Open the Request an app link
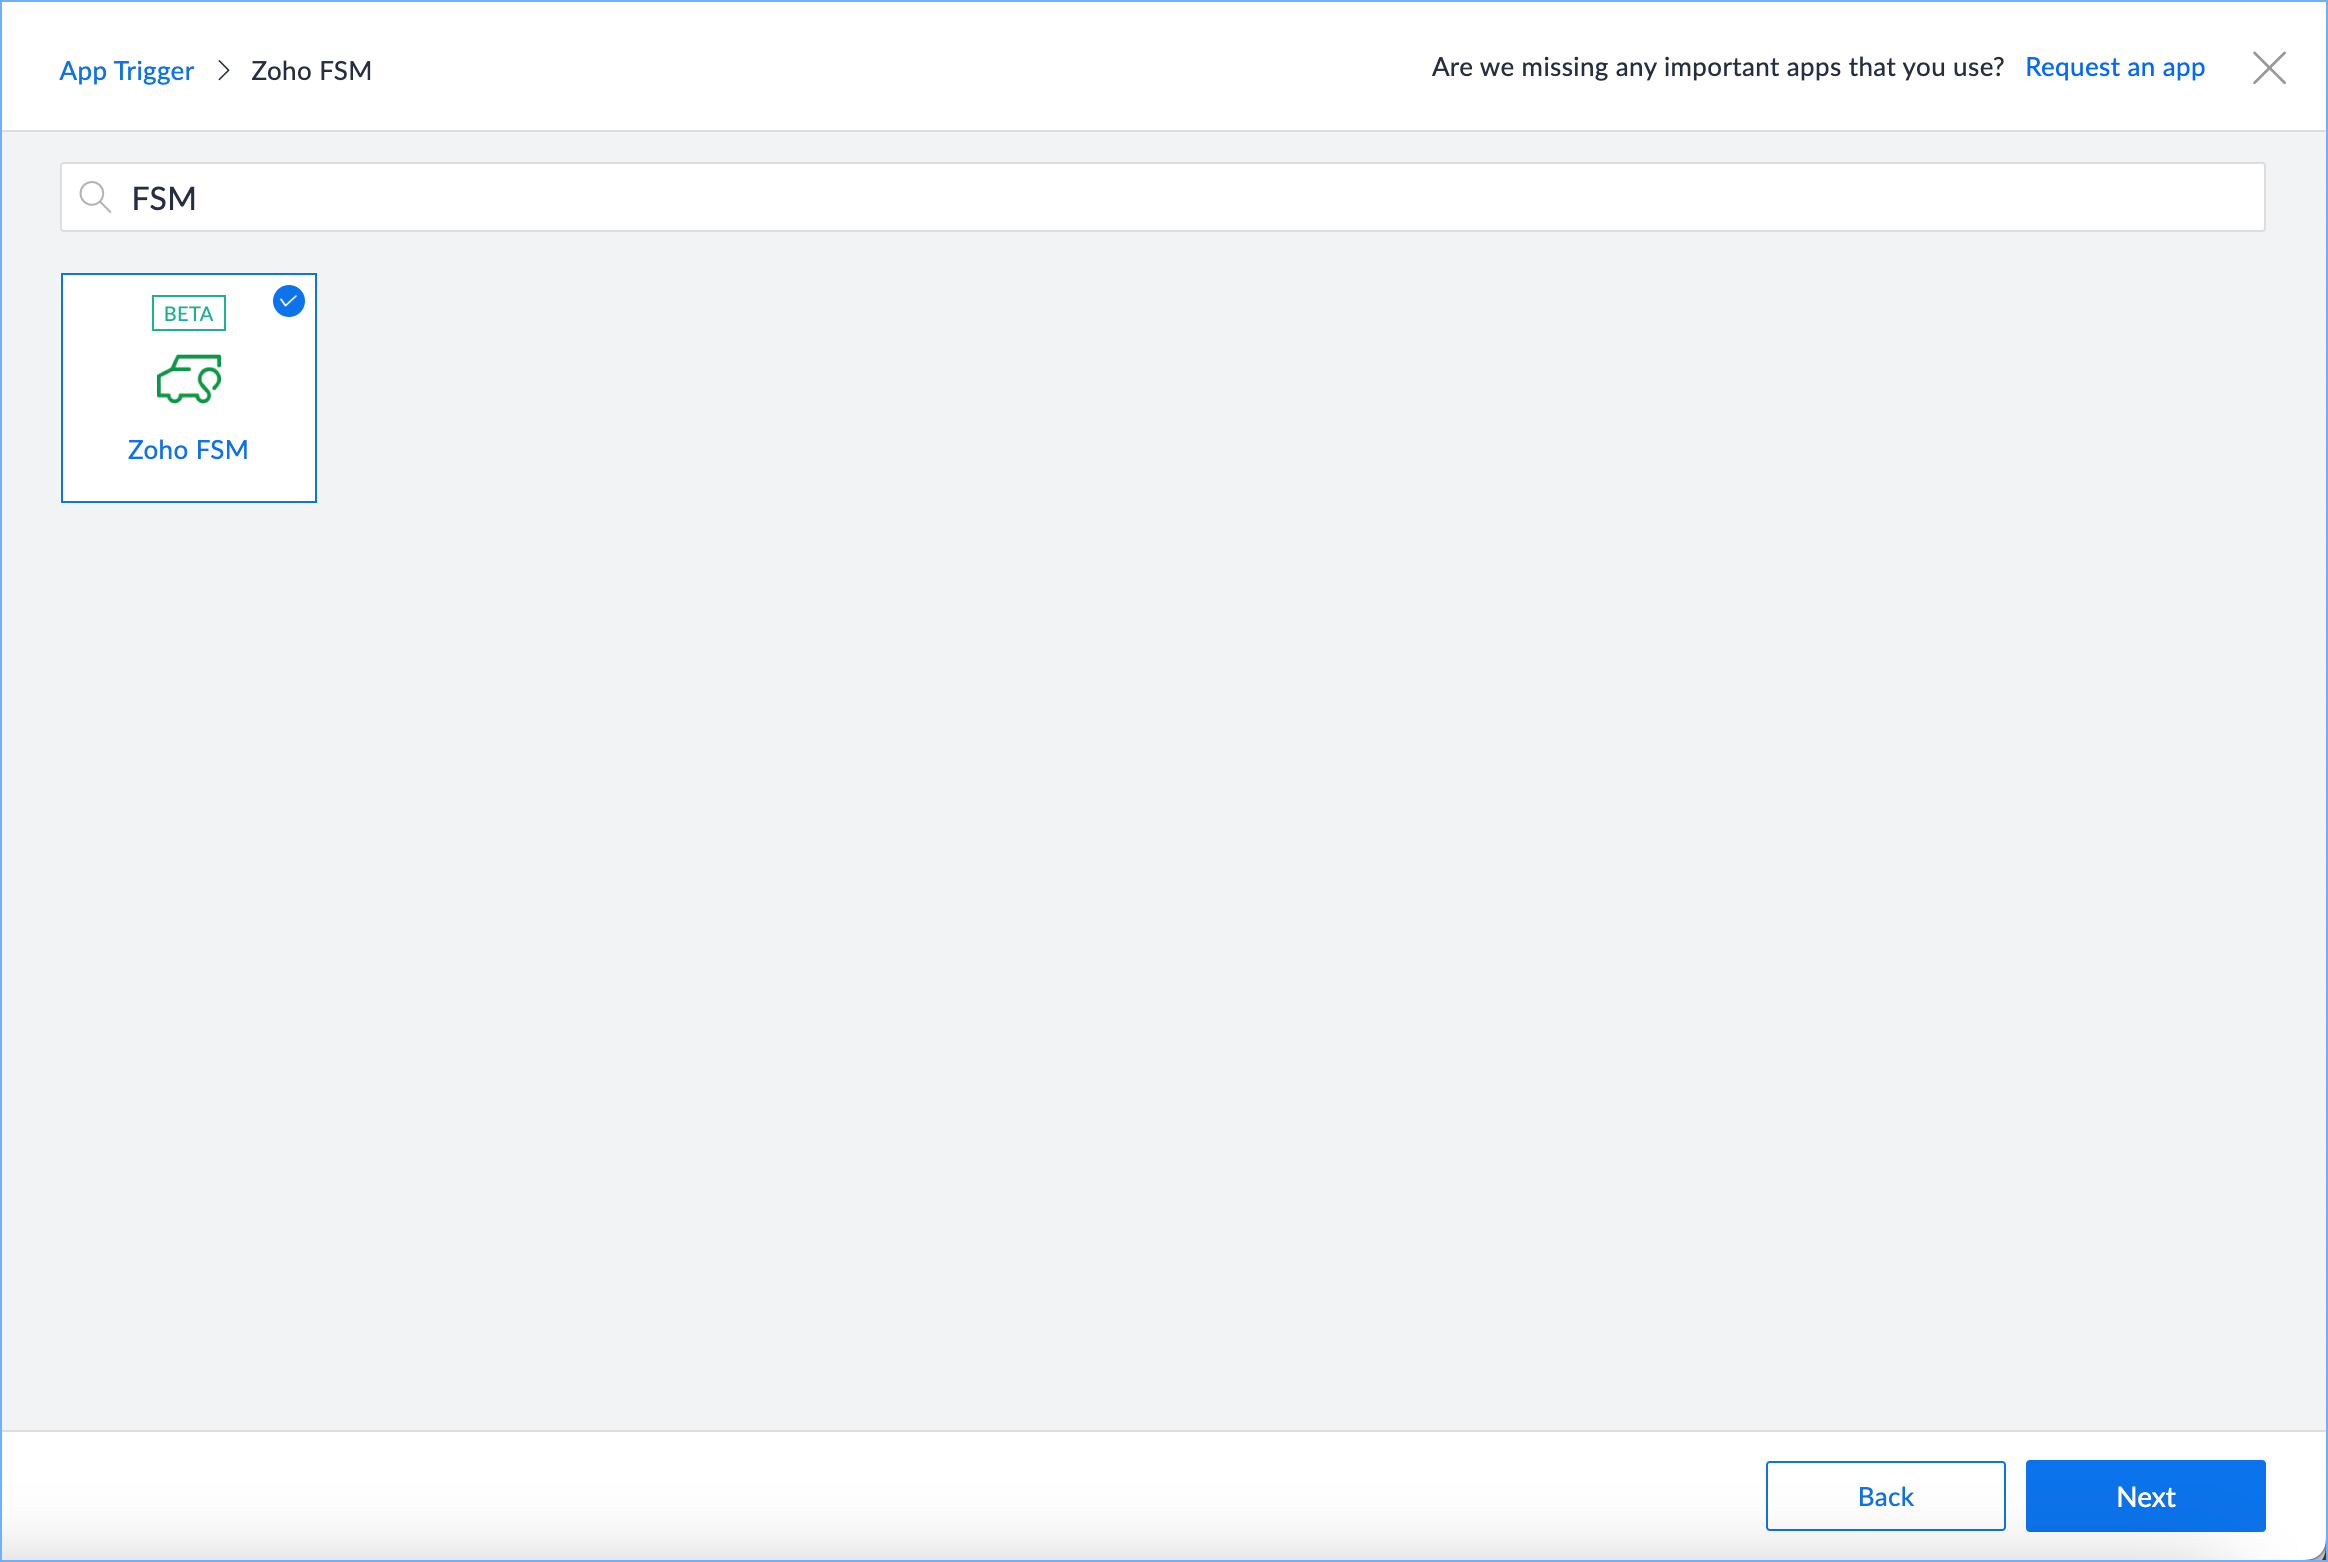The height and width of the screenshot is (1562, 2328). click(2114, 67)
